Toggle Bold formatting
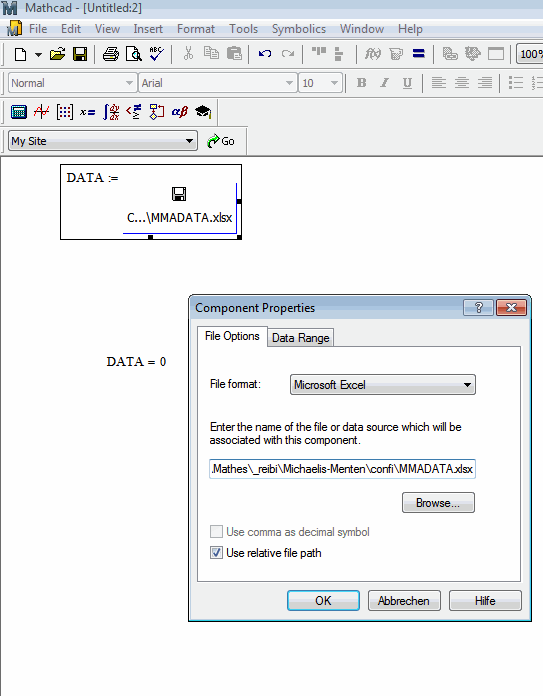The image size is (543, 696). 362,83
